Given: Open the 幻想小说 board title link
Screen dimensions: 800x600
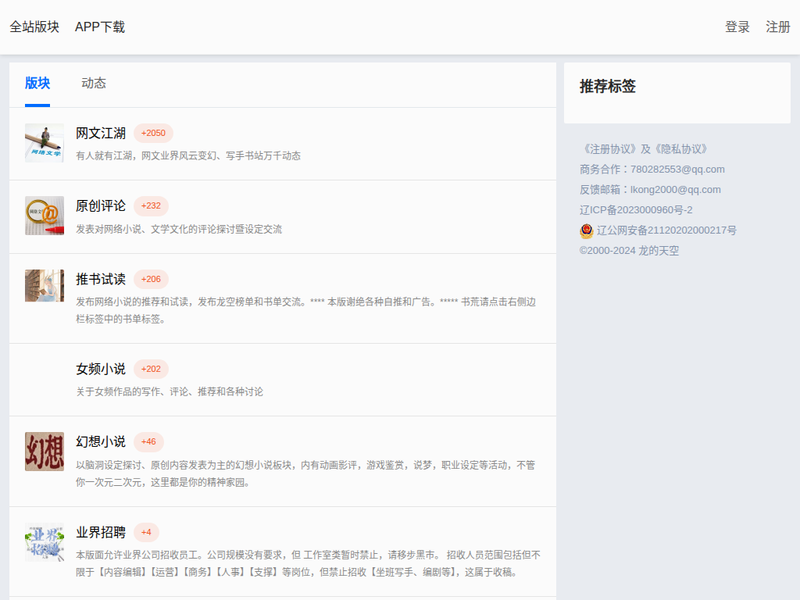Looking at the screenshot, I should coord(100,441).
